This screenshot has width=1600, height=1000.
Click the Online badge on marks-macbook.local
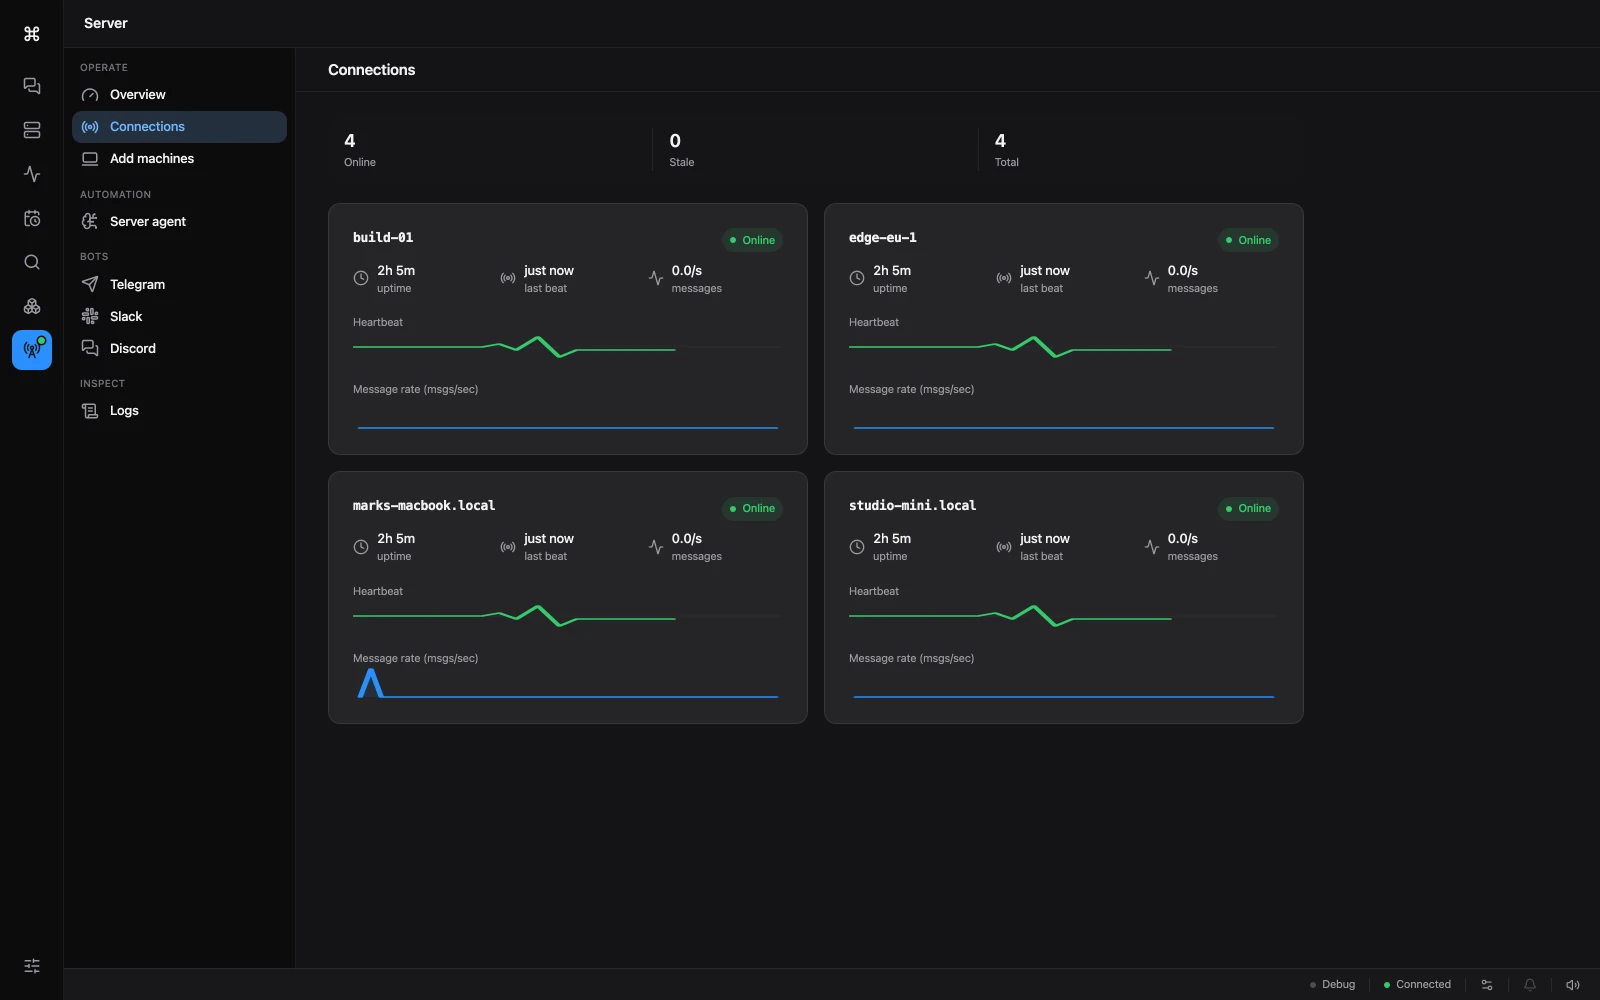tap(752, 508)
